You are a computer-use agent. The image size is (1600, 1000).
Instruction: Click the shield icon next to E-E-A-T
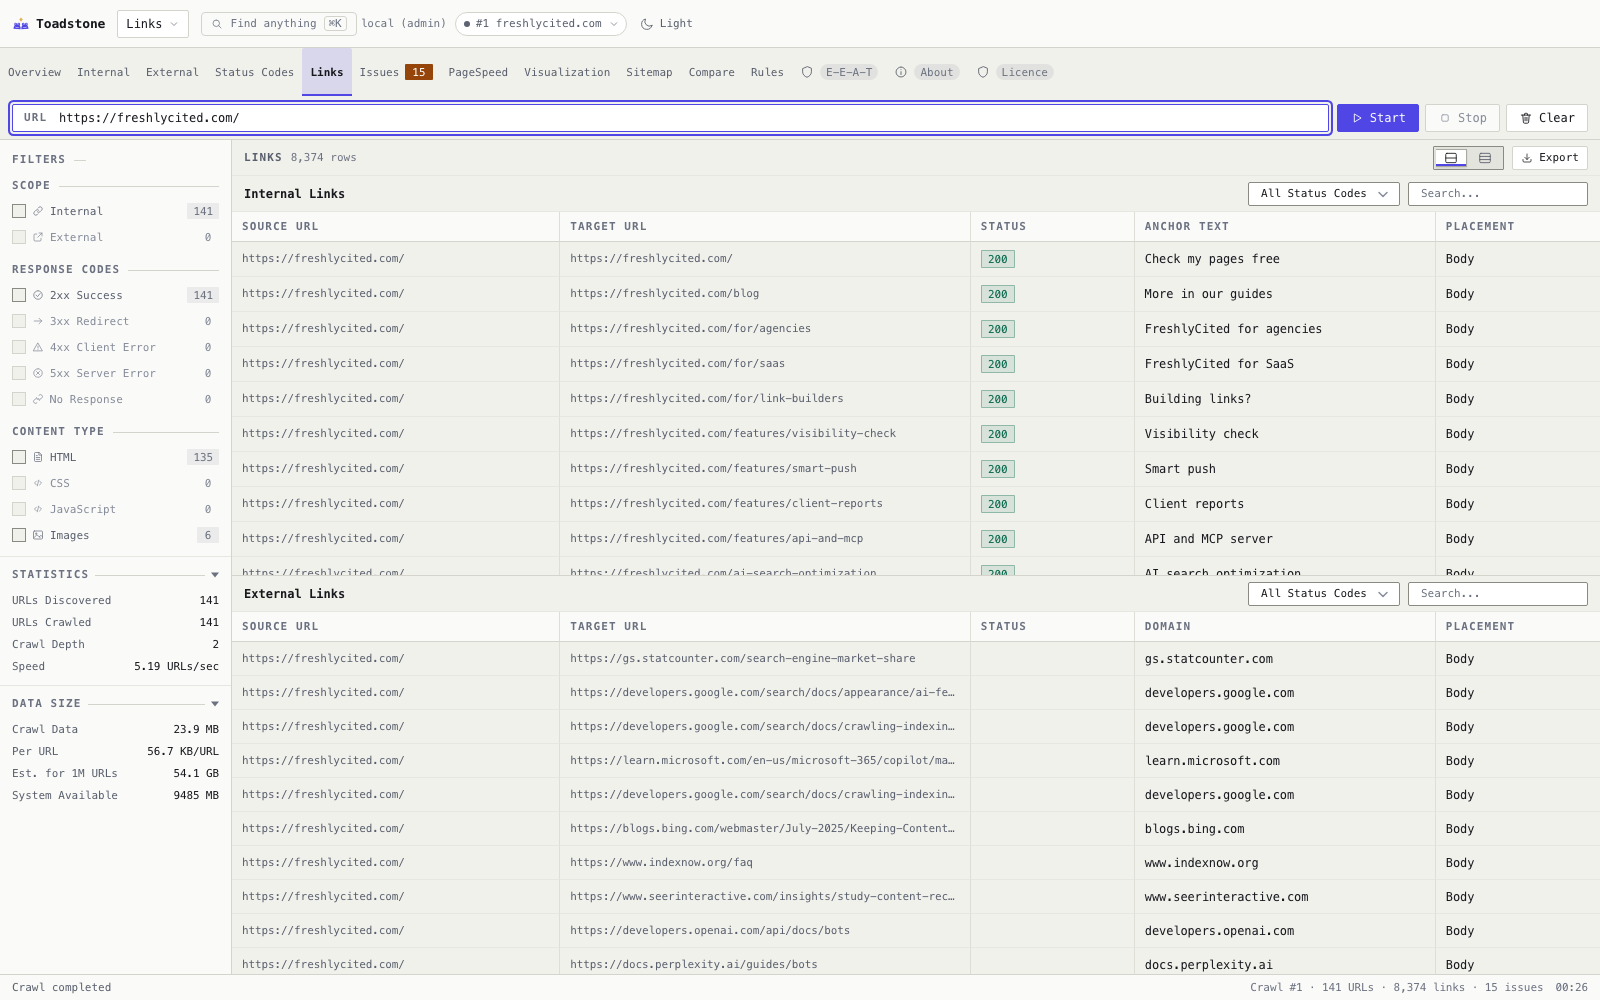pyautogui.click(x=807, y=72)
